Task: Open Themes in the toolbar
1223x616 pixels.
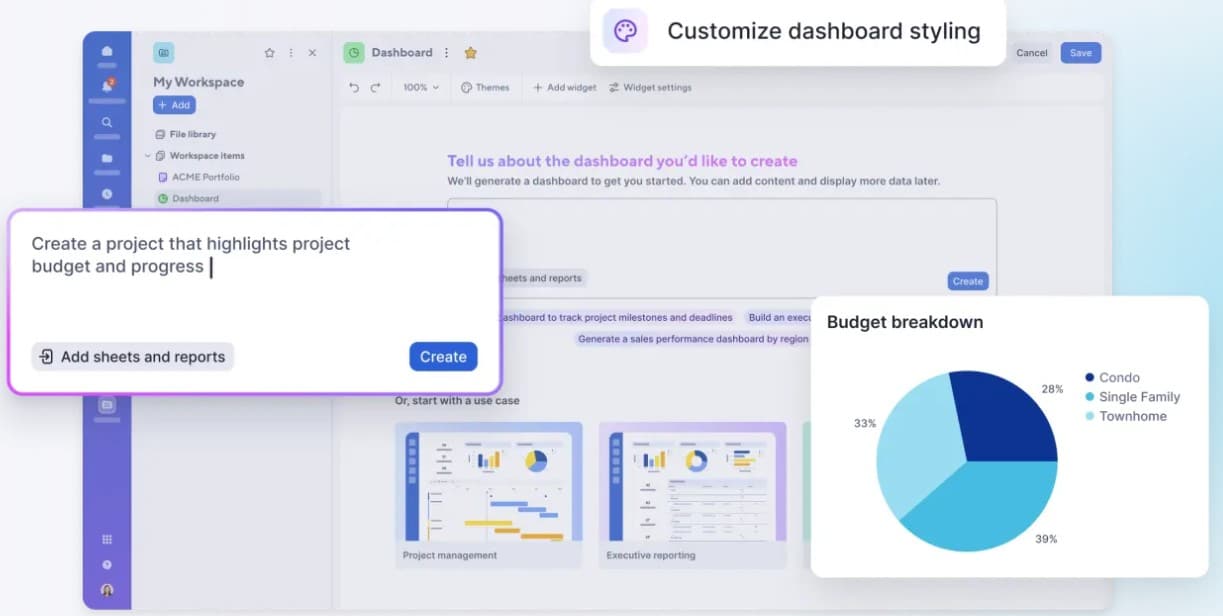Action: tap(485, 88)
